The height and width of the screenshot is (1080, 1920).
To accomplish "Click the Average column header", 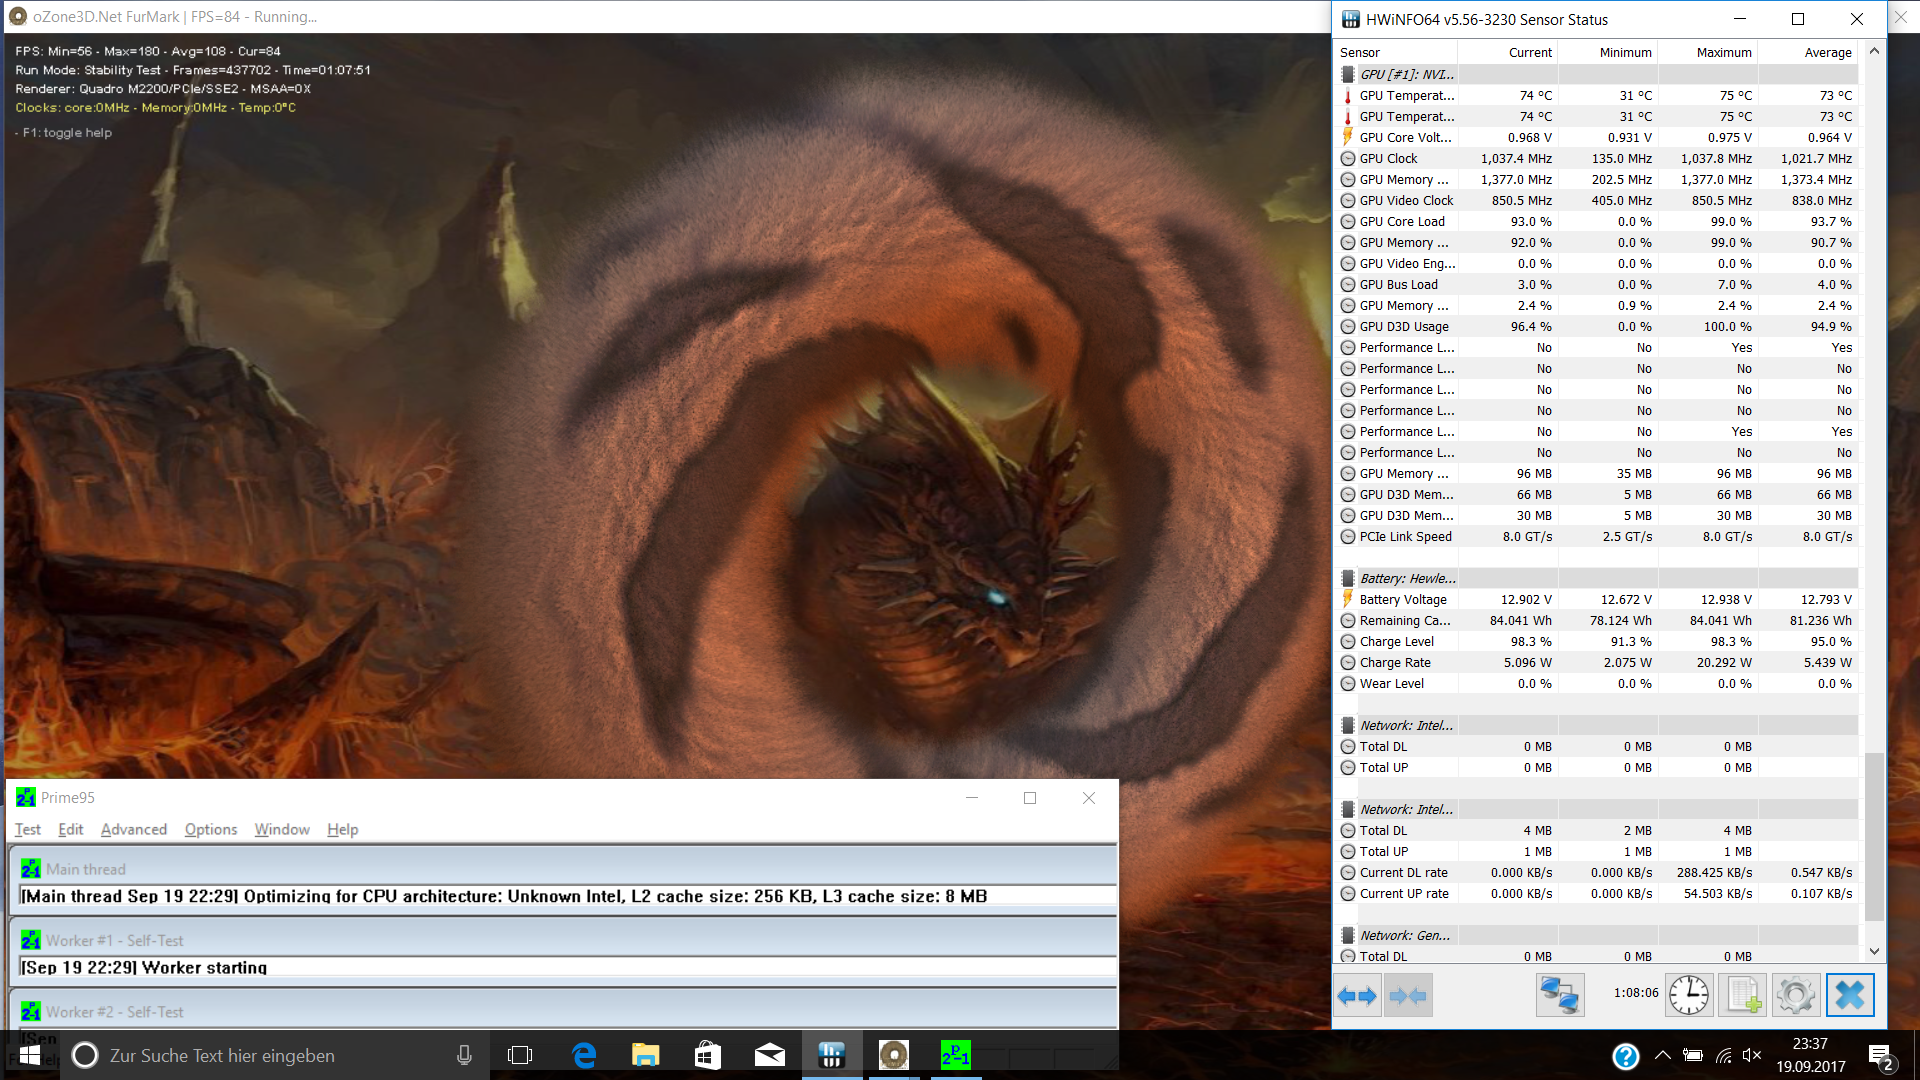I will (1827, 52).
